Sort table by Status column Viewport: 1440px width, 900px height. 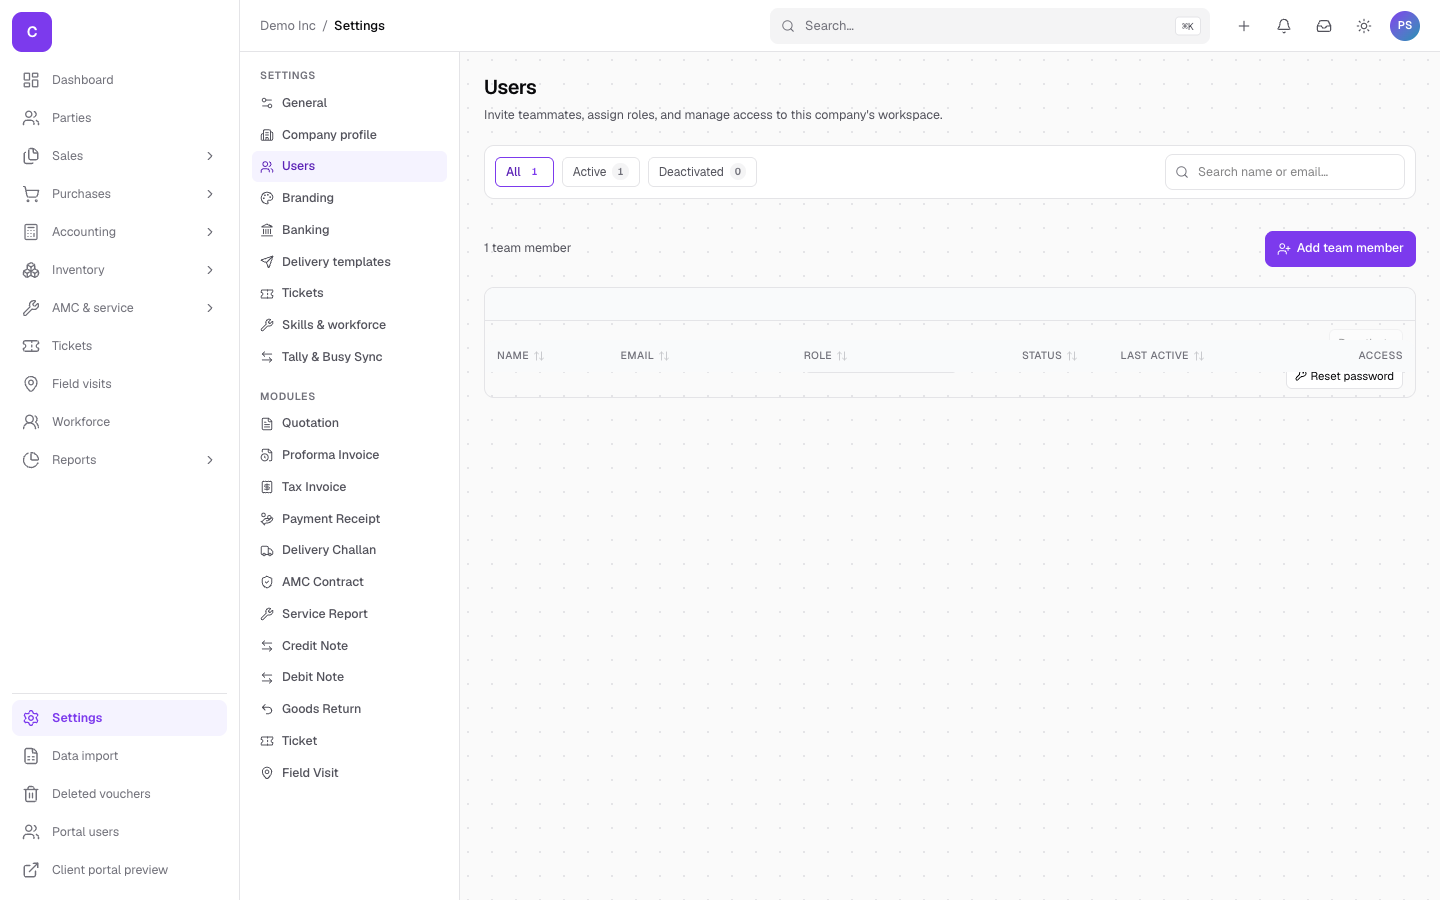(1049, 356)
